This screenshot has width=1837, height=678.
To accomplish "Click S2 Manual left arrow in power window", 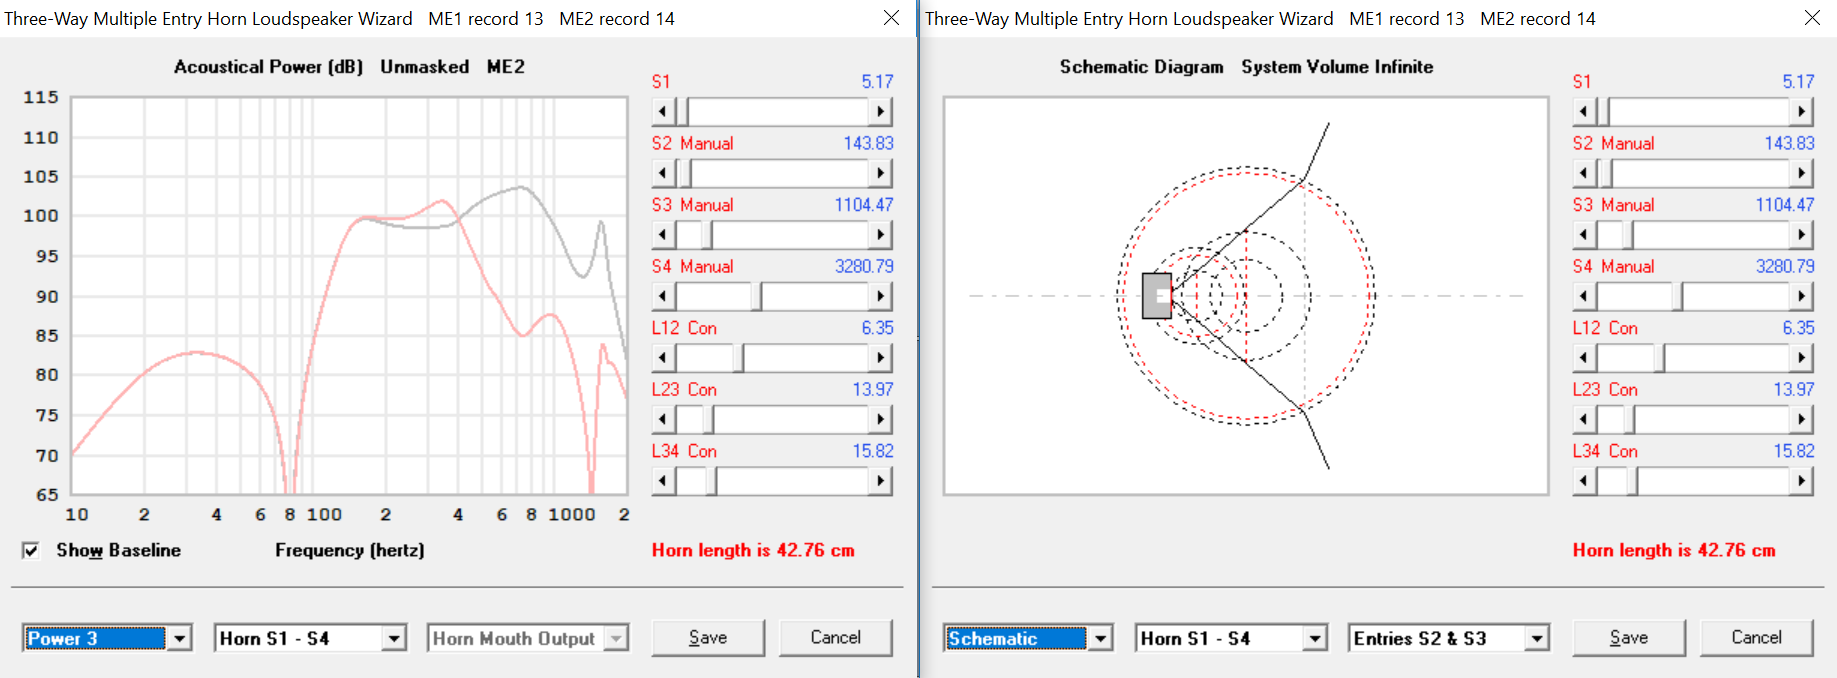I will coord(664,173).
